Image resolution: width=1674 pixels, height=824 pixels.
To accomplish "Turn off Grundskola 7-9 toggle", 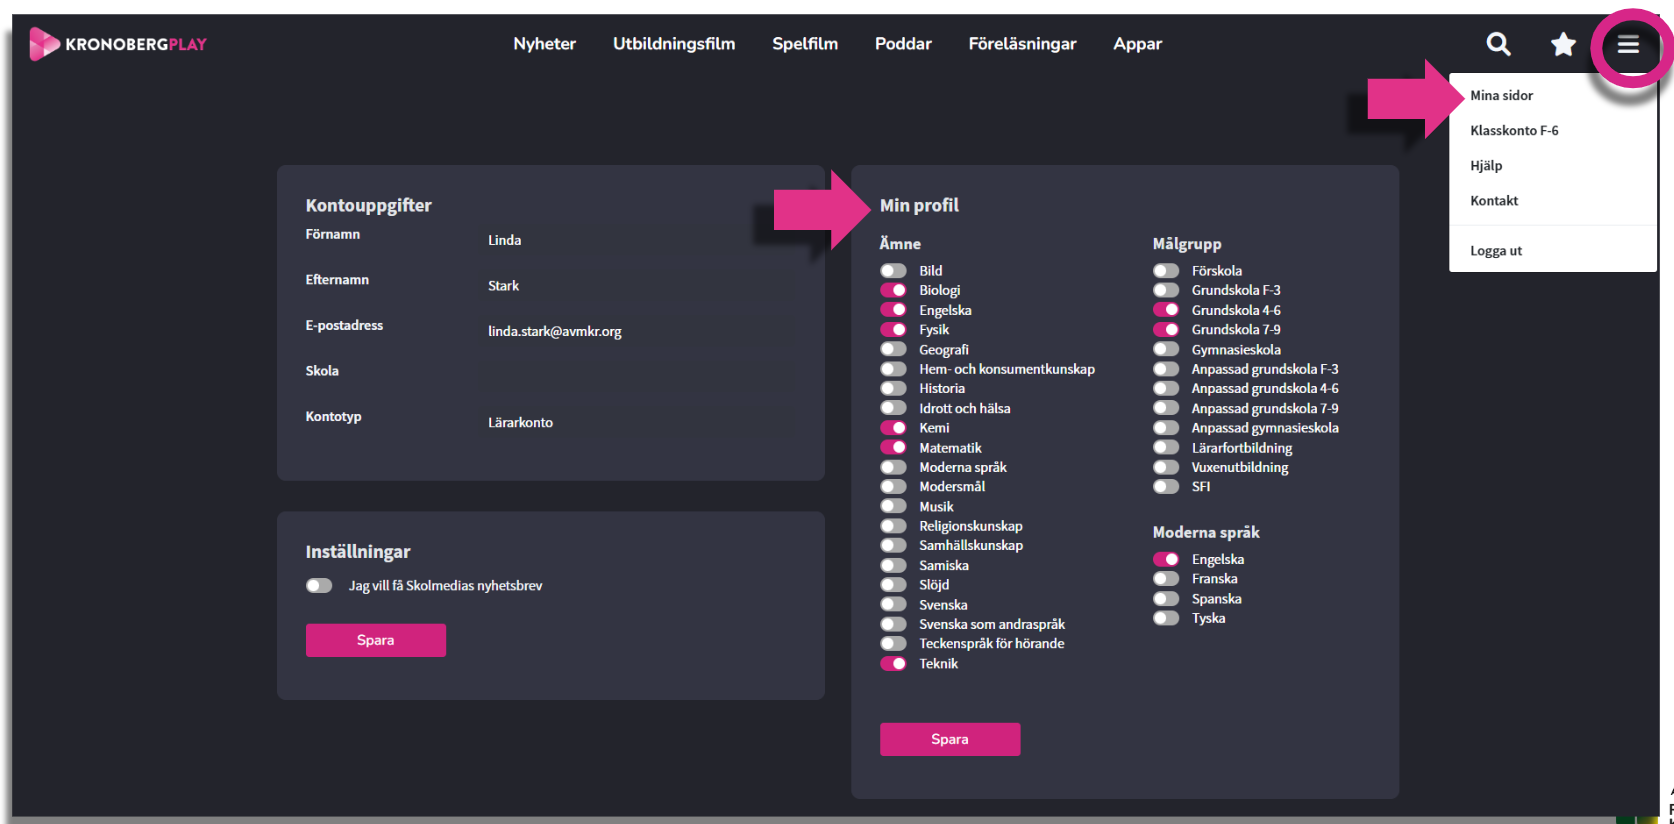I will pyautogui.click(x=1166, y=329).
